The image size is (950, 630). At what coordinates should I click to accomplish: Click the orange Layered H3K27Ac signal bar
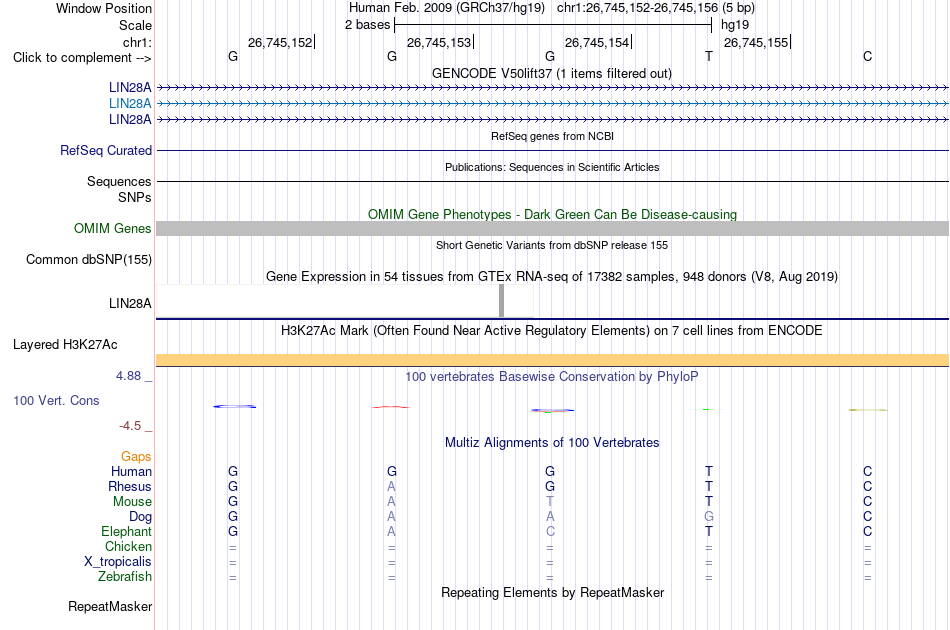(x=552, y=360)
